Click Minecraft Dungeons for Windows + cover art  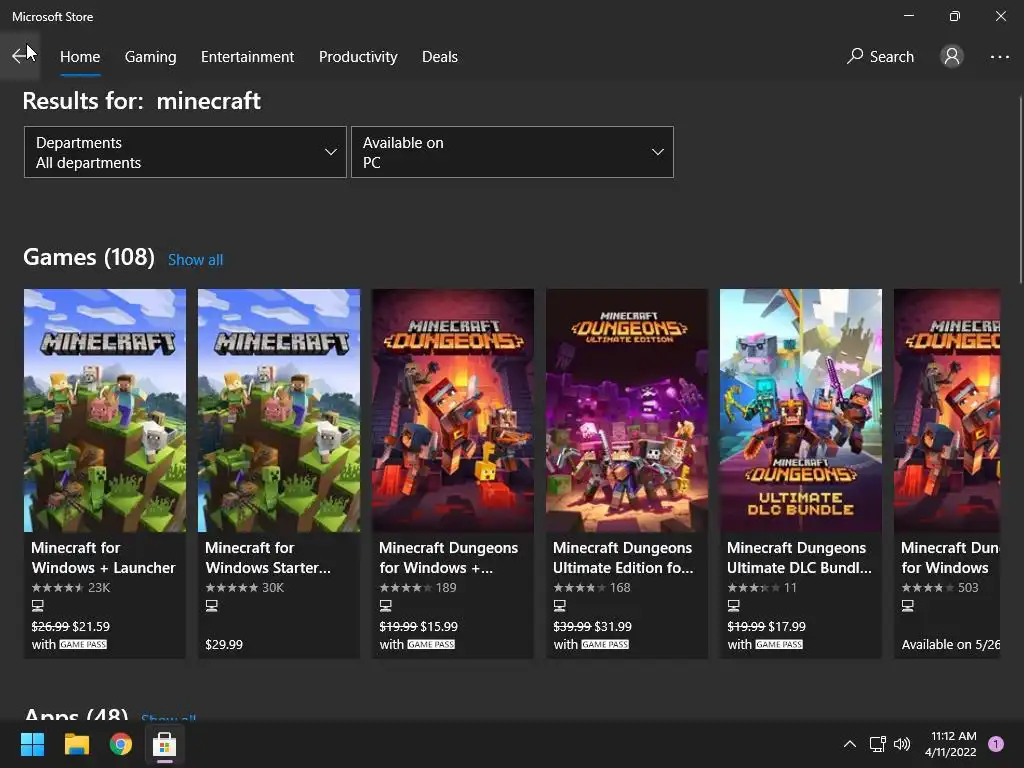pos(453,410)
